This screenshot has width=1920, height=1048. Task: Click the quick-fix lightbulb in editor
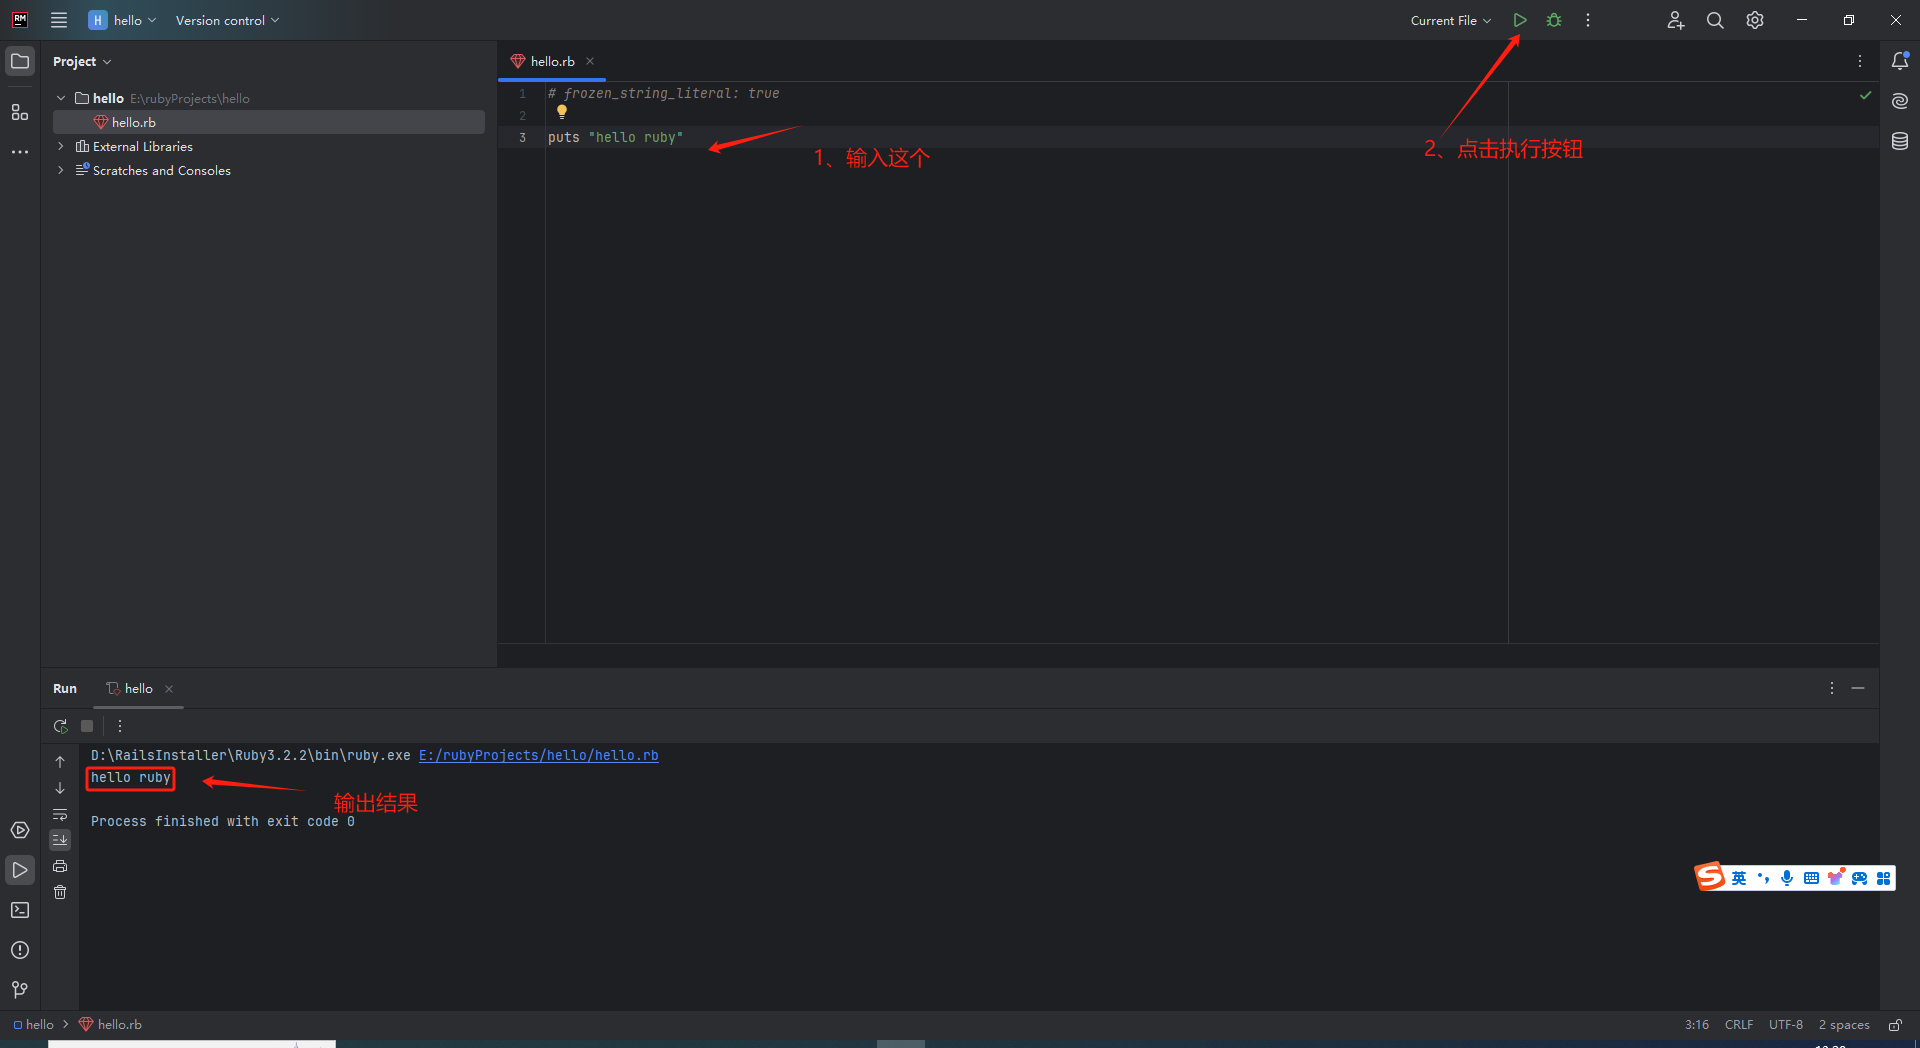pyautogui.click(x=562, y=112)
